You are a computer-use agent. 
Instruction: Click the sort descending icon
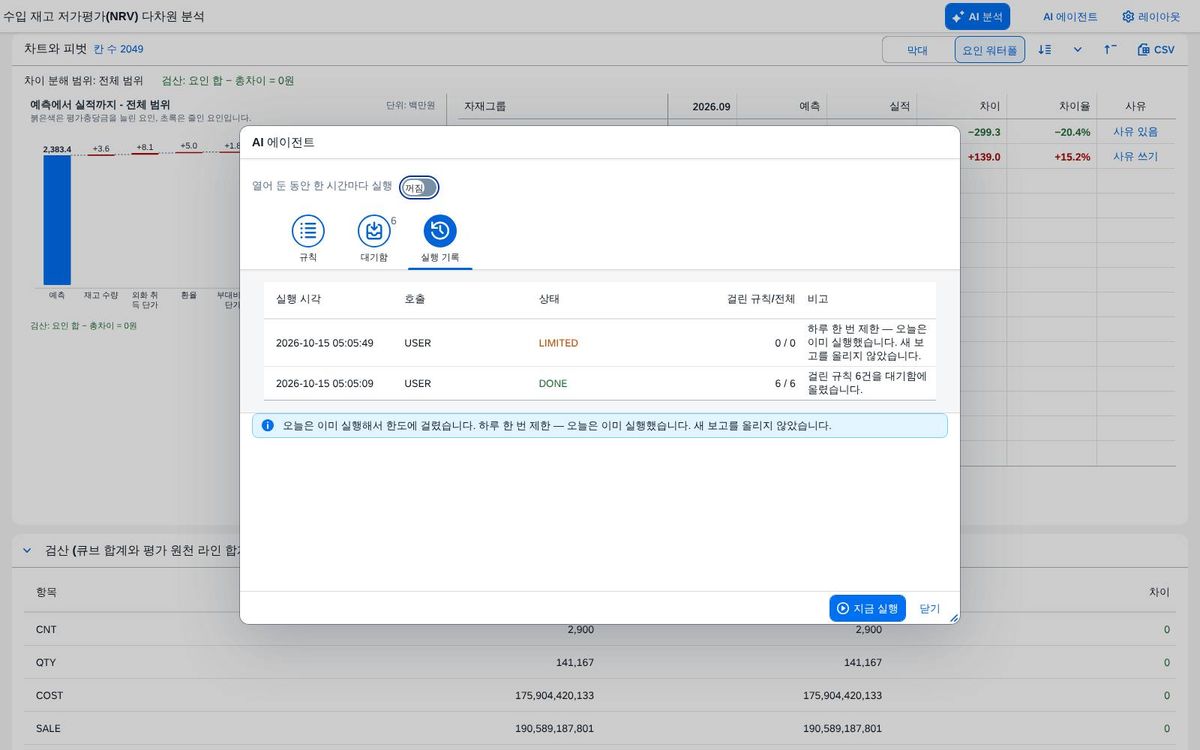[x=1044, y=49]
